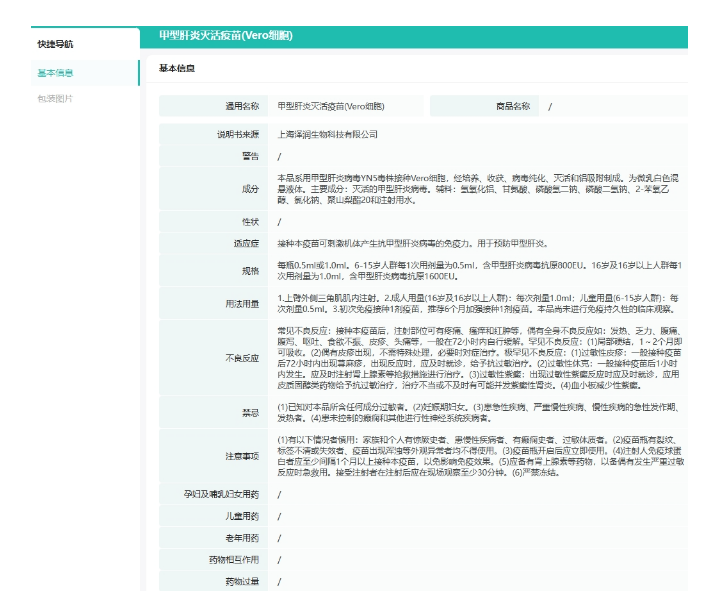Click the 禁忌 row label
The width and height of the screenshot is (716, 601).
[x=250, y=411]
